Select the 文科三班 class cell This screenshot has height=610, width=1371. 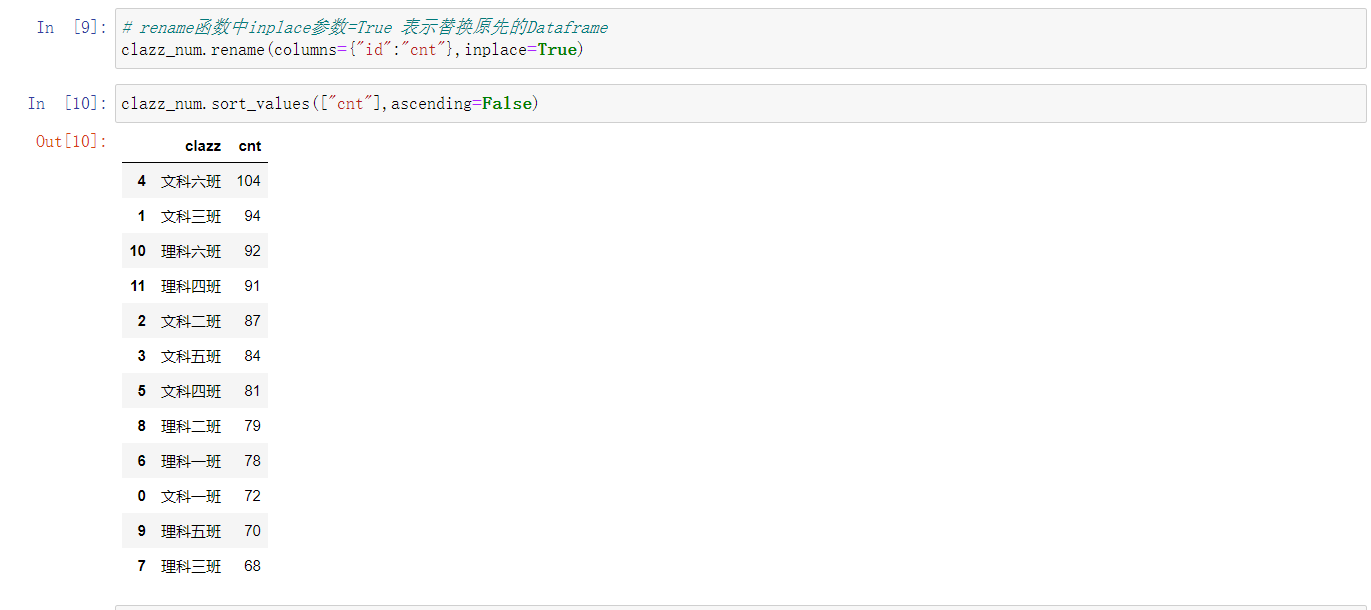click(x=191, y=216)
